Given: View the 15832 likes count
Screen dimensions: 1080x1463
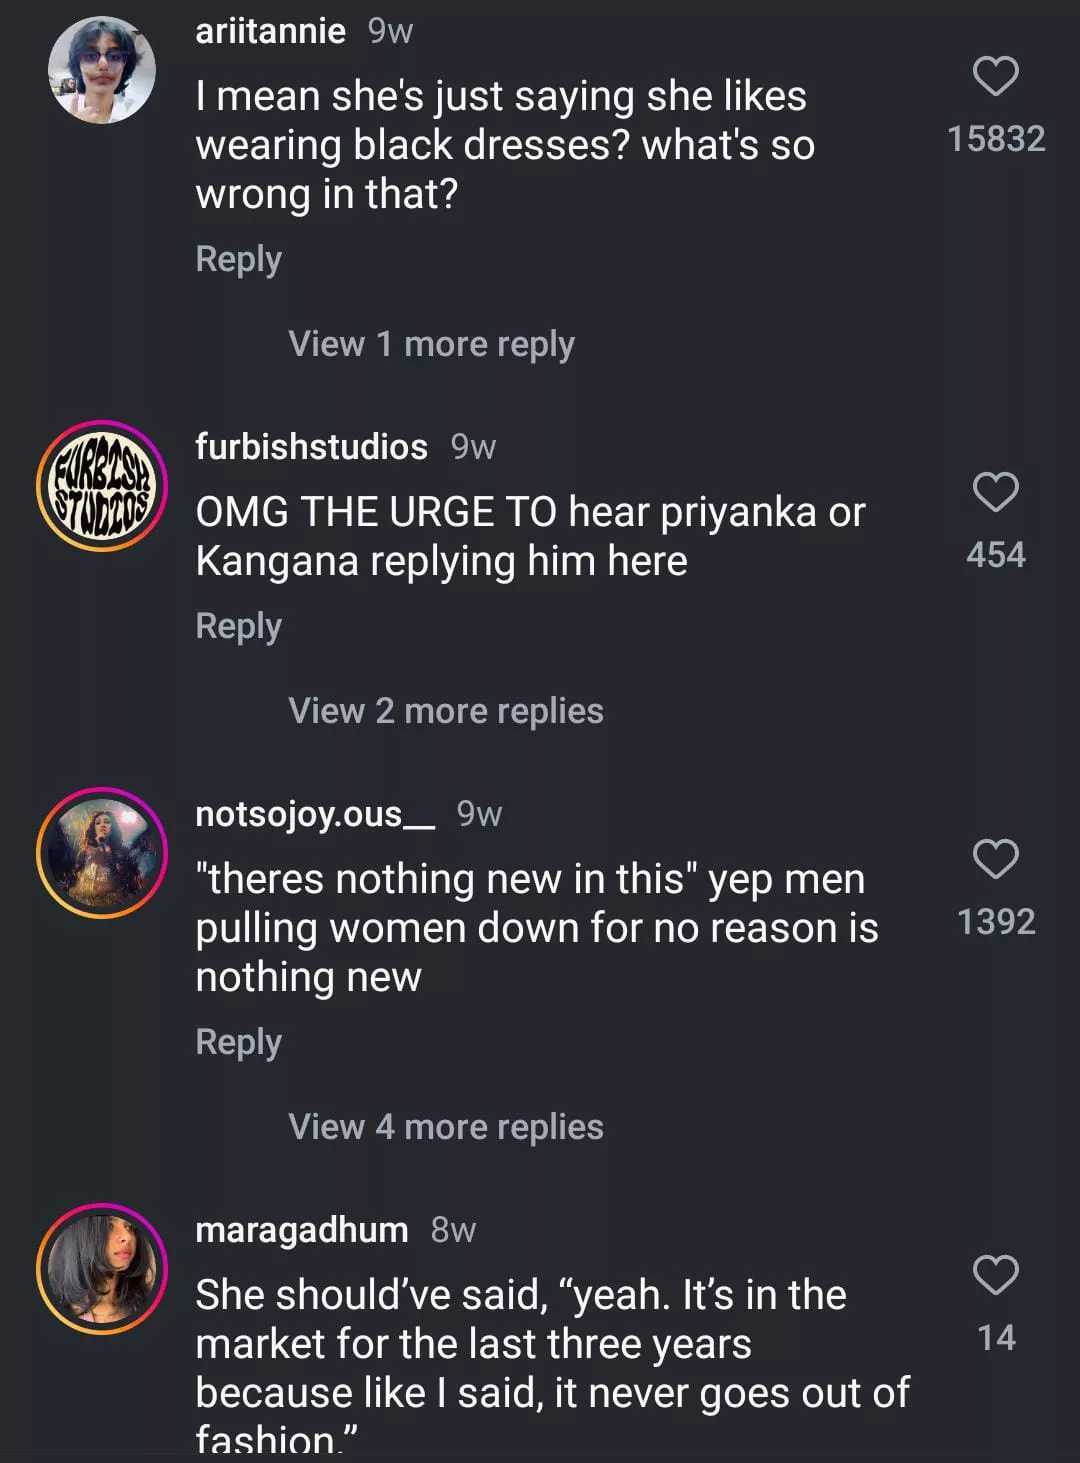Looking at the screenshot, I should coord(996,139).
